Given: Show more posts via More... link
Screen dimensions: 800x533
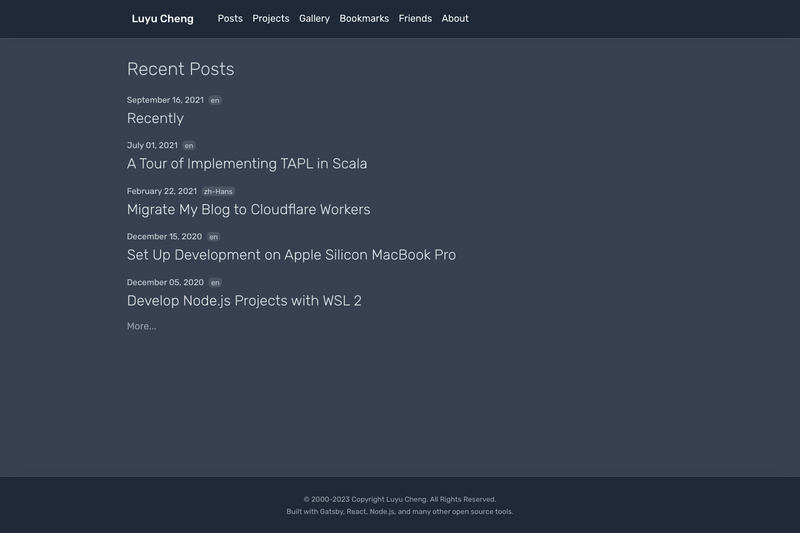Looking at the screenshot, I should pyautogui.click(x=141, y=326).
